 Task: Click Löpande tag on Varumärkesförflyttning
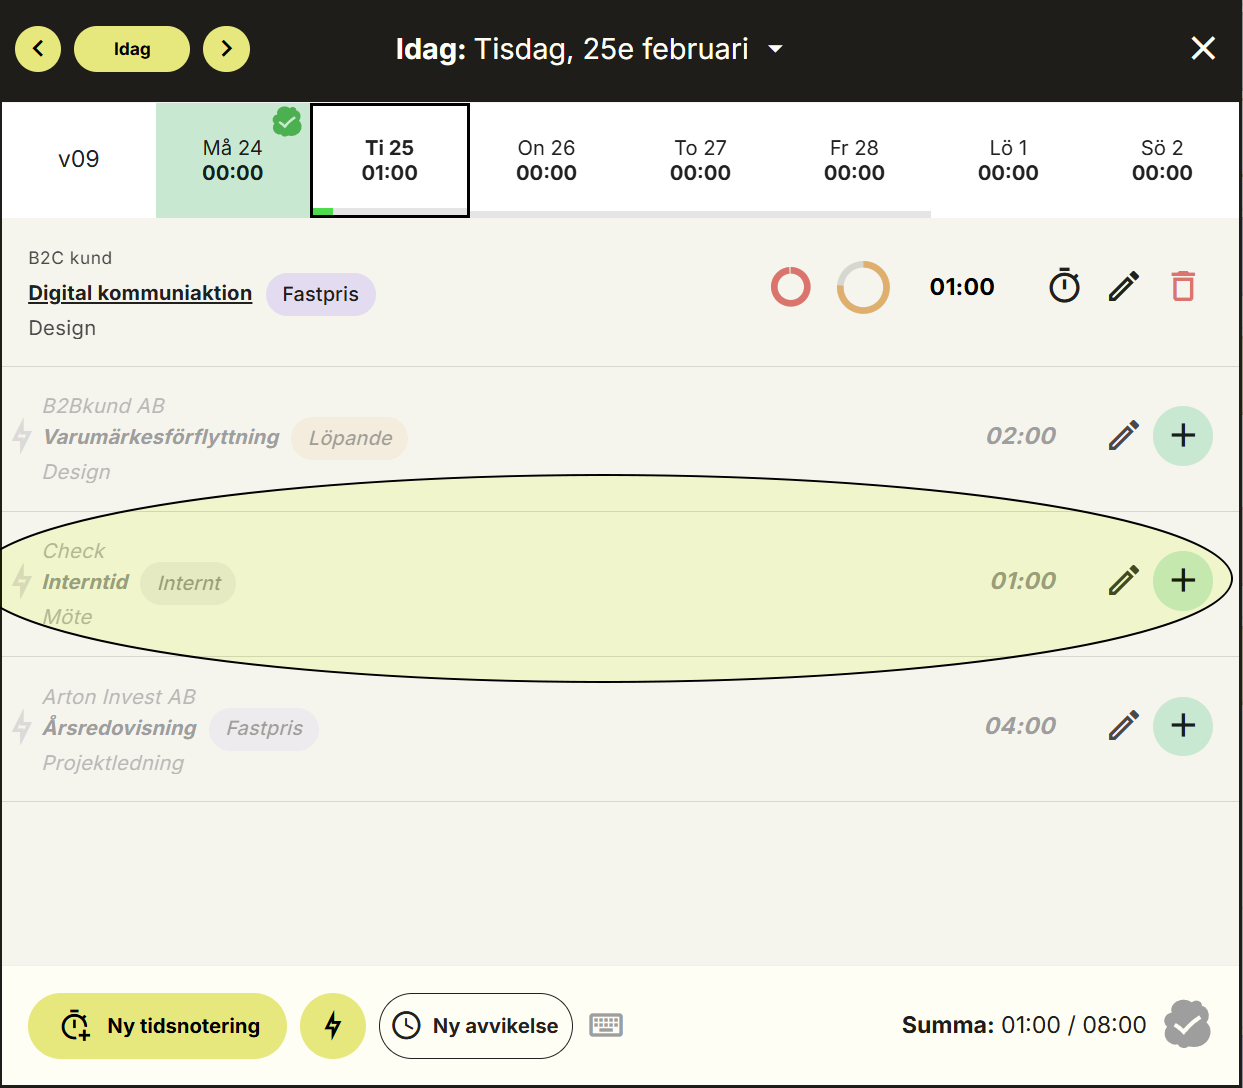(x=350, y=438)
